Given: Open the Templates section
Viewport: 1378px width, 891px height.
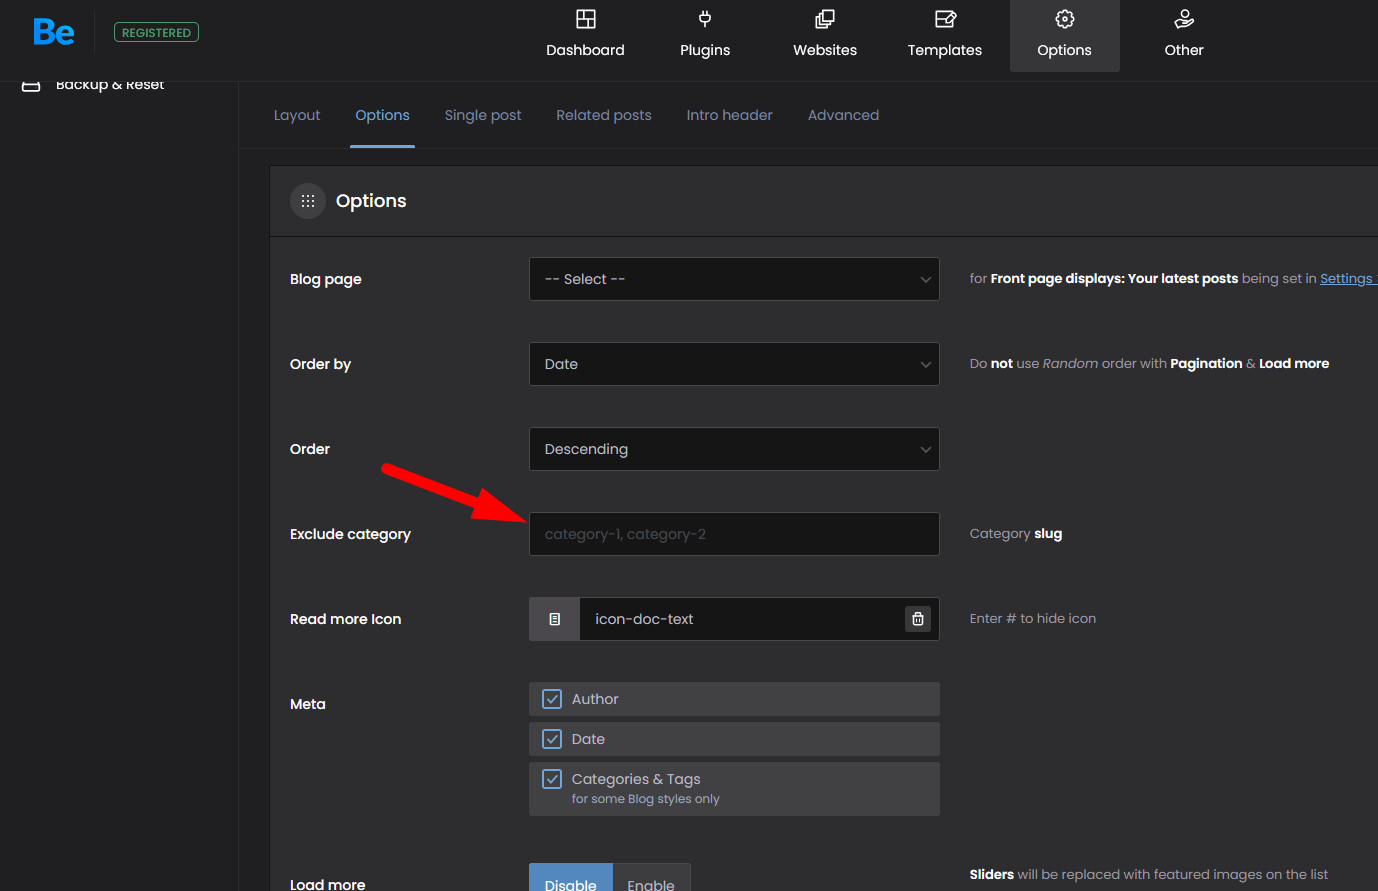Looking at the screenshot, I should pyautogui.click(x=945, y=35).
